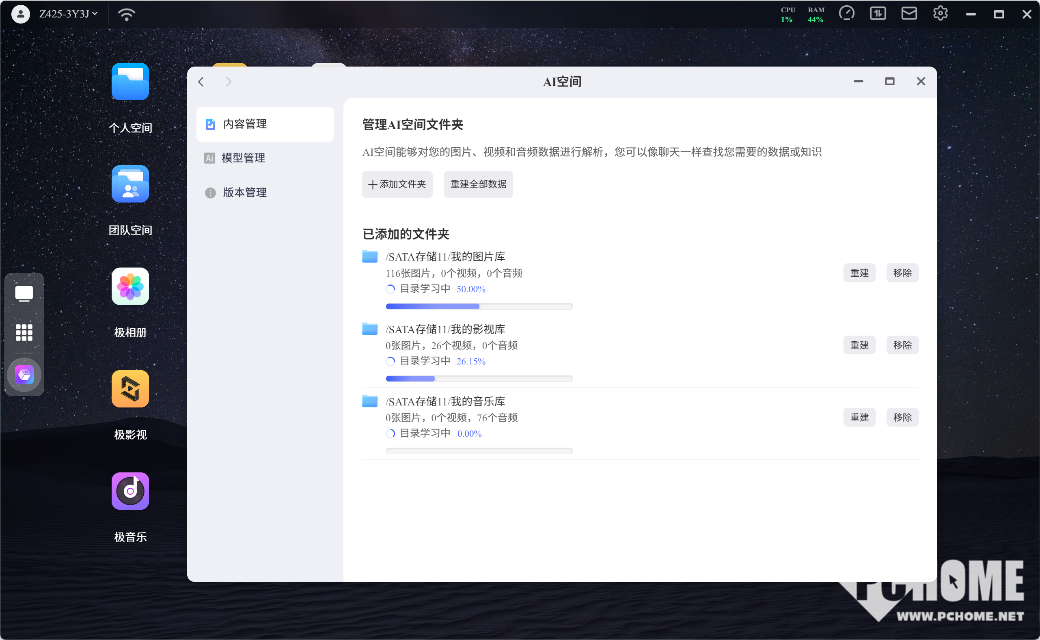Click the 添加文件夹 button
1040x640 pixels.
[397, 184]
